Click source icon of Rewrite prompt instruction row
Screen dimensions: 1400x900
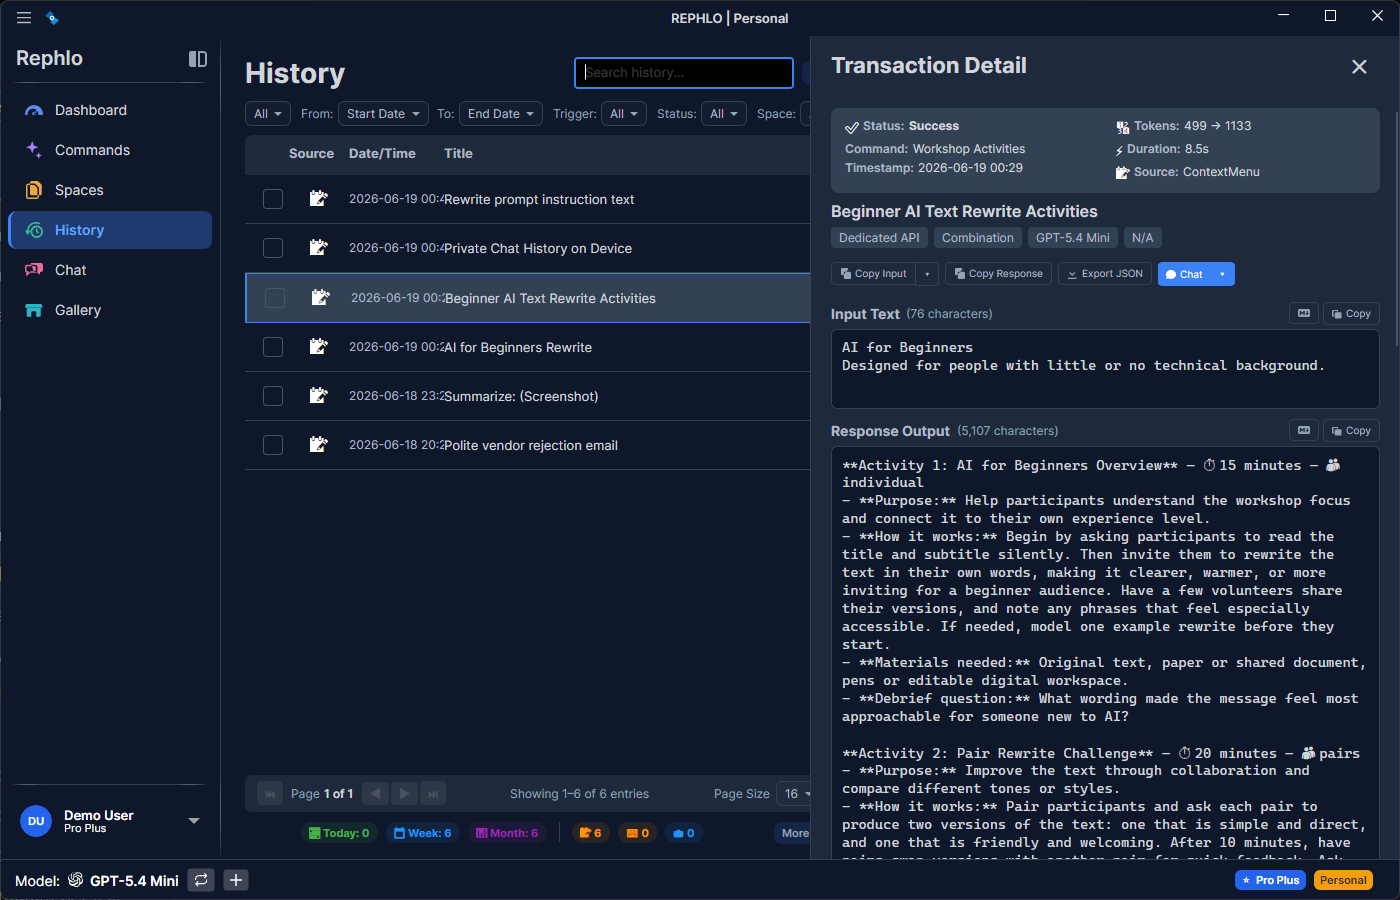pyautogui.click(x=318, y=199)
